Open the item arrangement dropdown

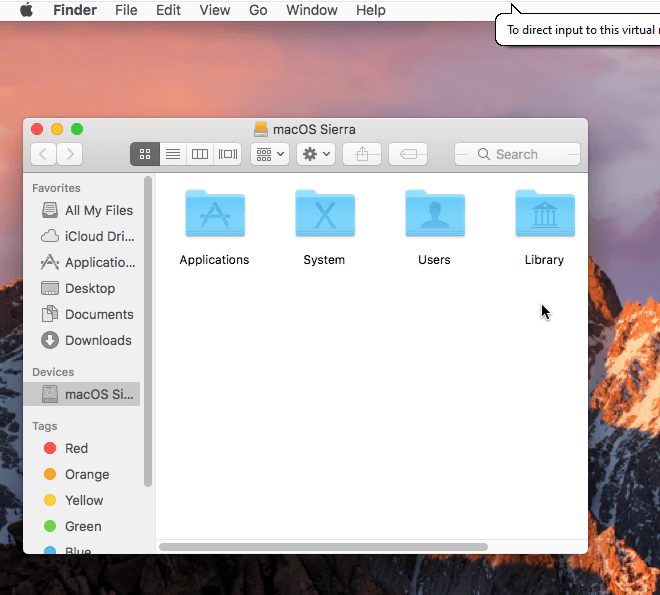pos(270,154)
